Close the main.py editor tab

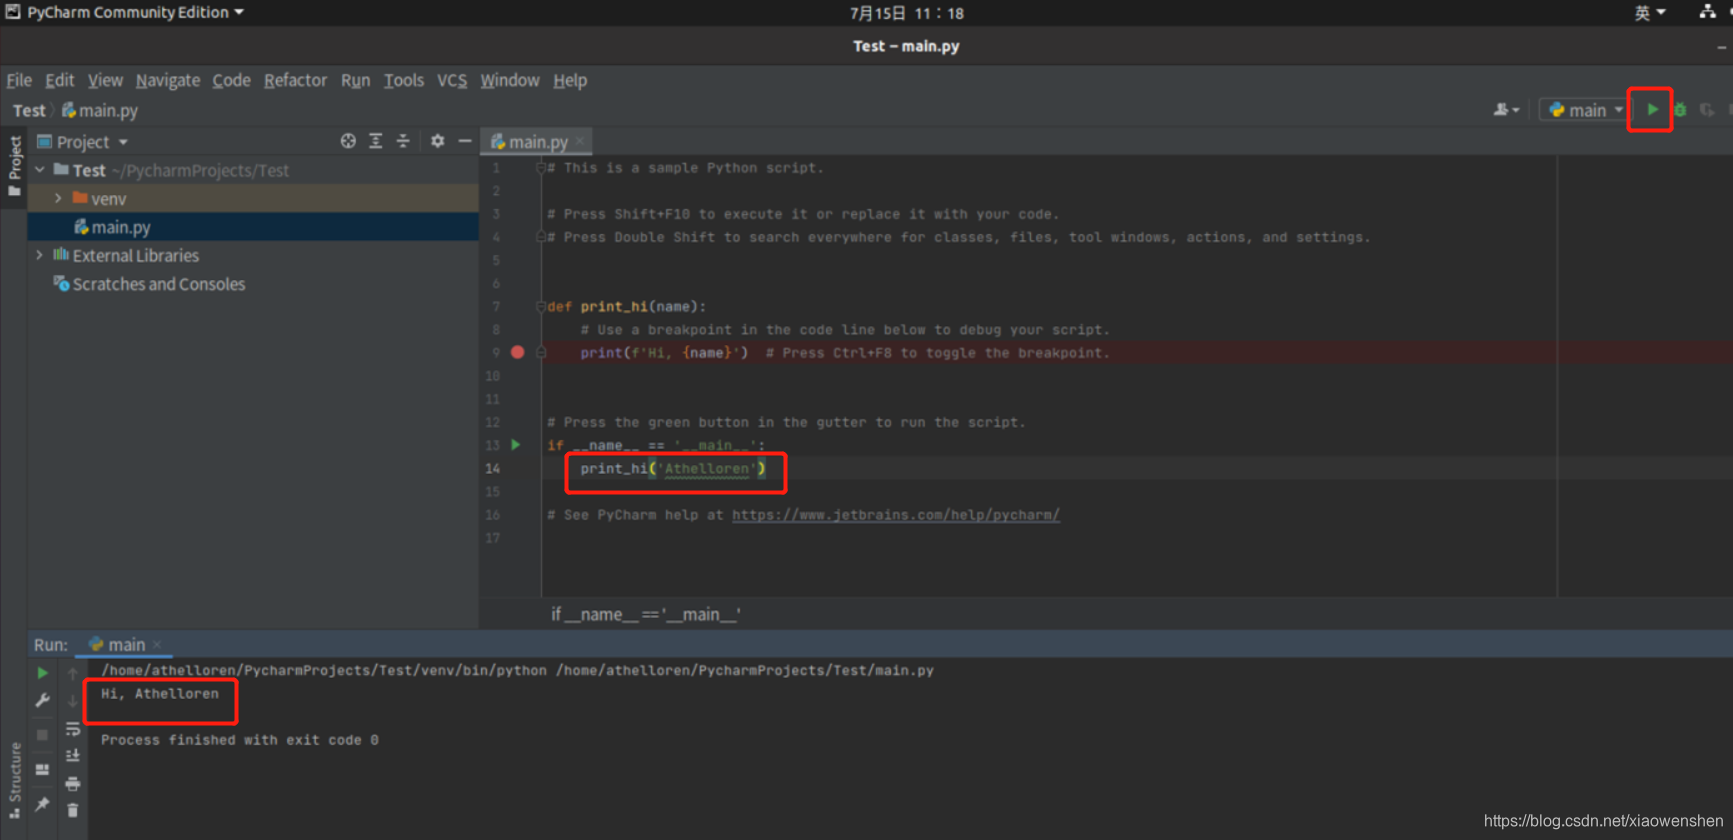580,142
